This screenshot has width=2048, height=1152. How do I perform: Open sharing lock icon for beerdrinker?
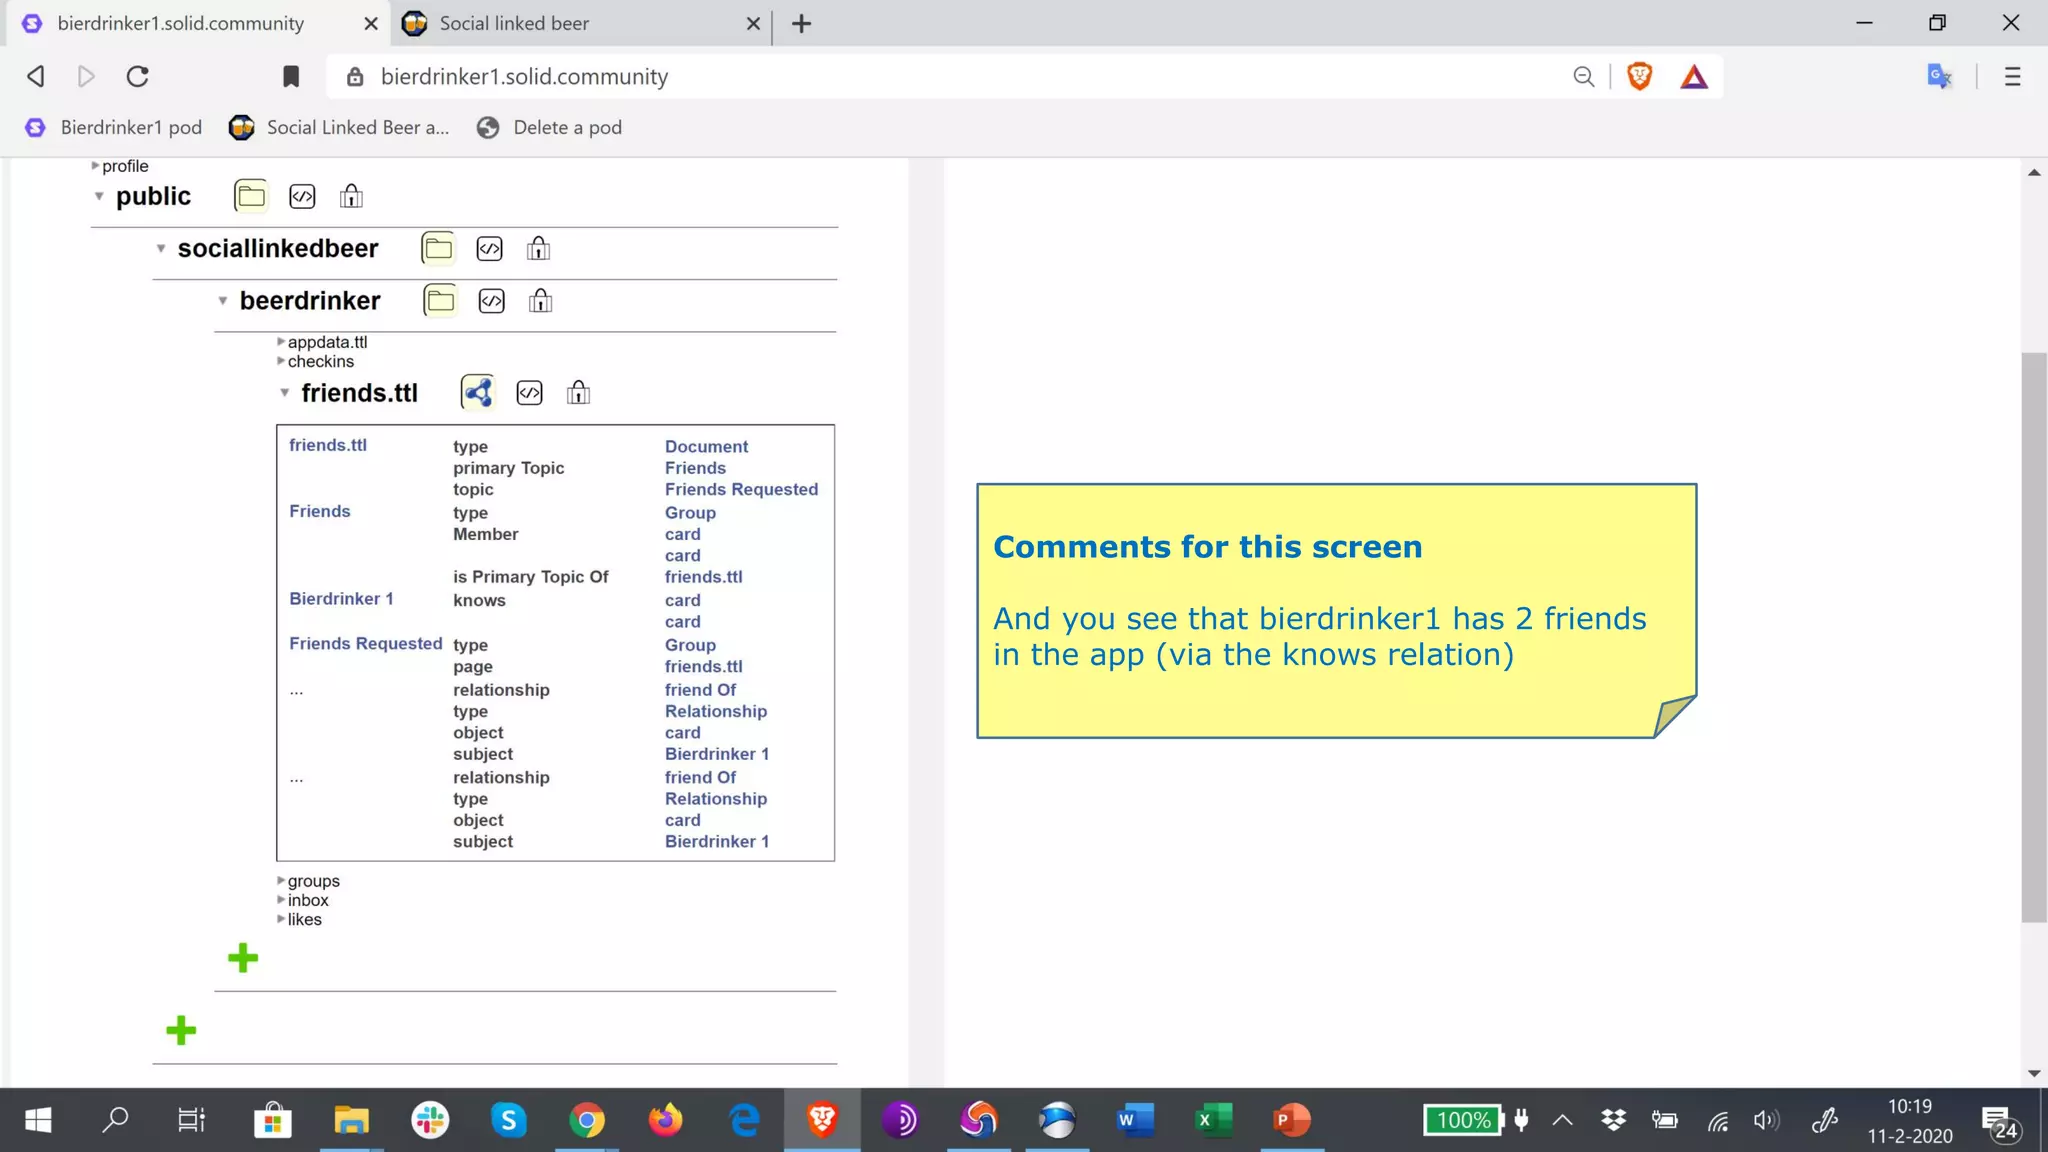point(540,301)
